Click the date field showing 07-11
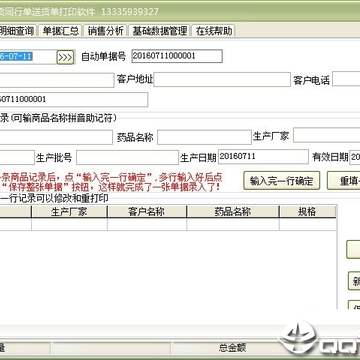This screenshot has width=360, height=360. click(27, 56)
